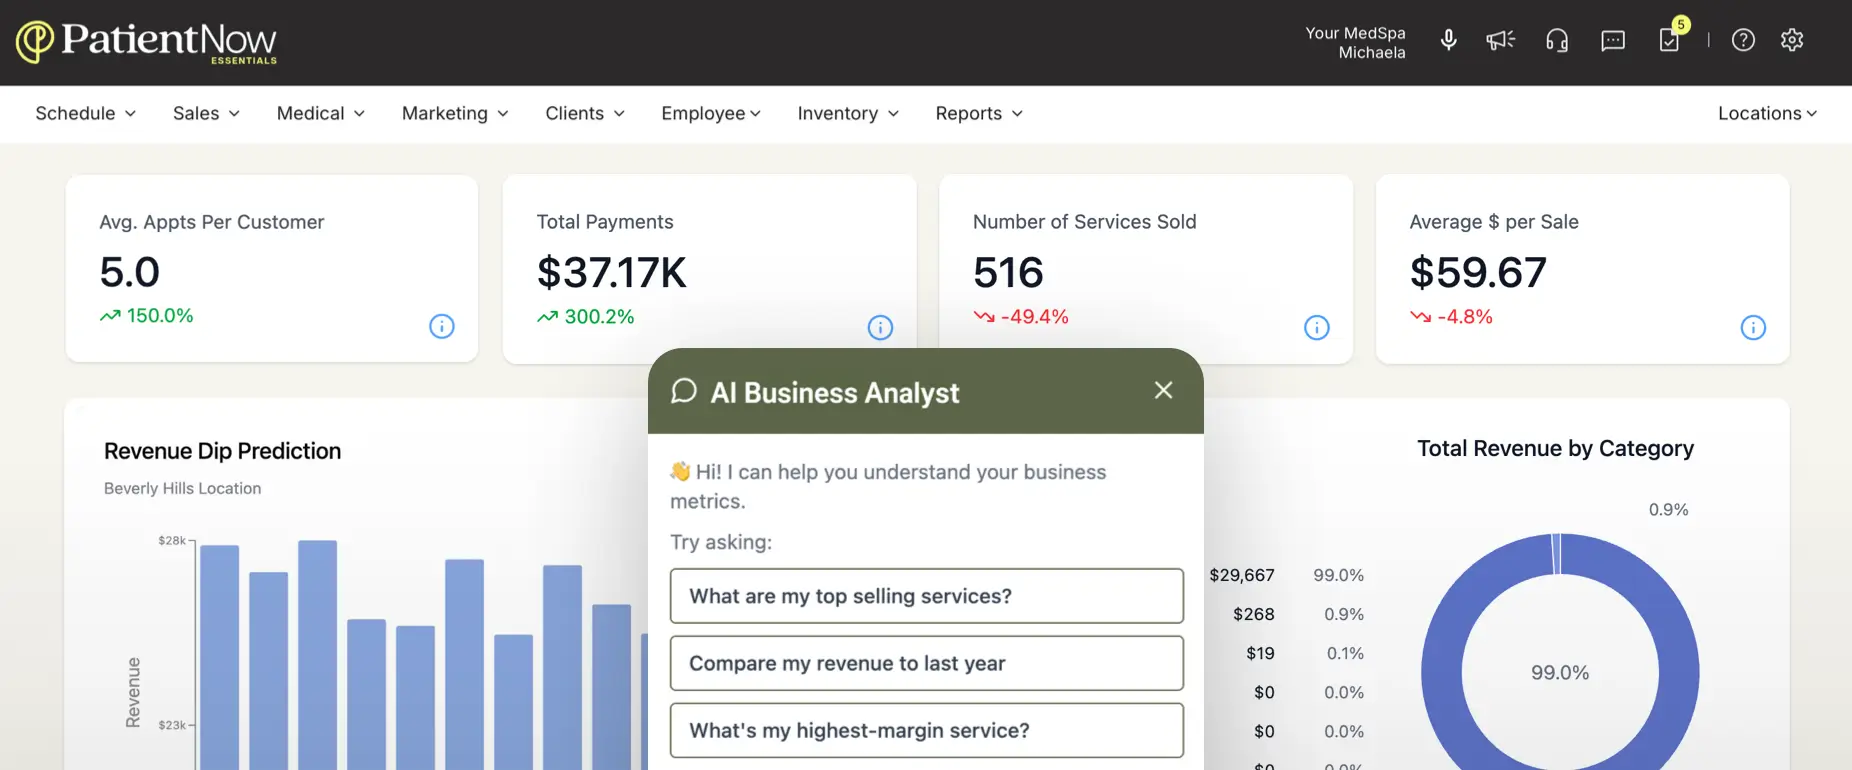The width and height of the screenshot is (1852, 770).
Task: Click the $19 revenue amount
Action: pos(1260,653)
